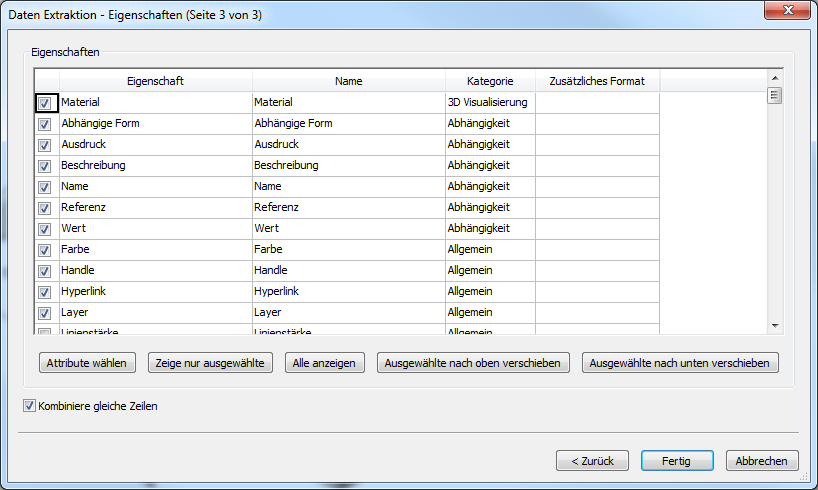Toggle the Hyperlink property checkbox
The height and width of the screenshot is (490, 818).
coord(45,292)
